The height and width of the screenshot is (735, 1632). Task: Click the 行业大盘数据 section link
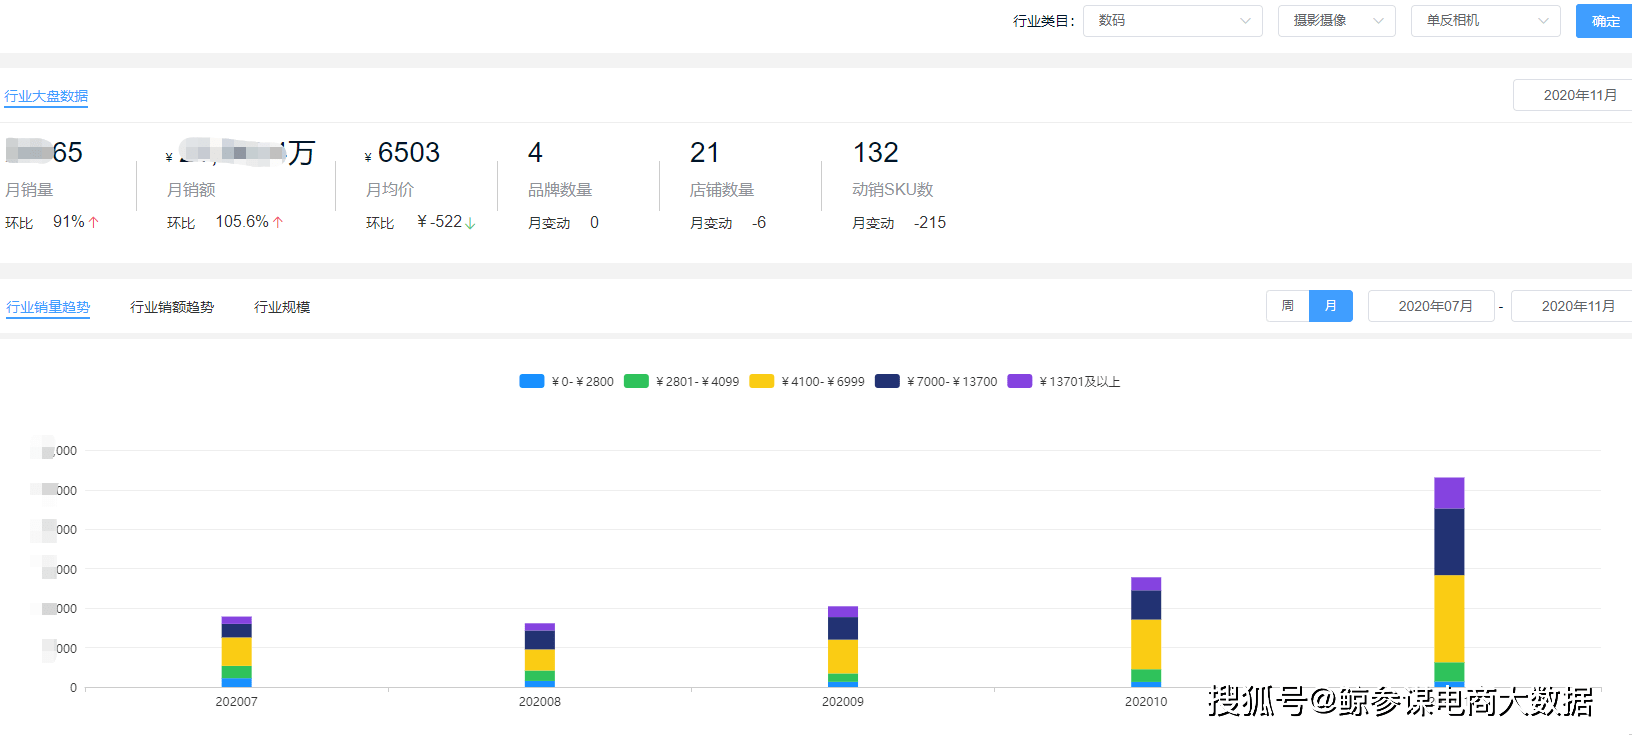tap(46, 96)
